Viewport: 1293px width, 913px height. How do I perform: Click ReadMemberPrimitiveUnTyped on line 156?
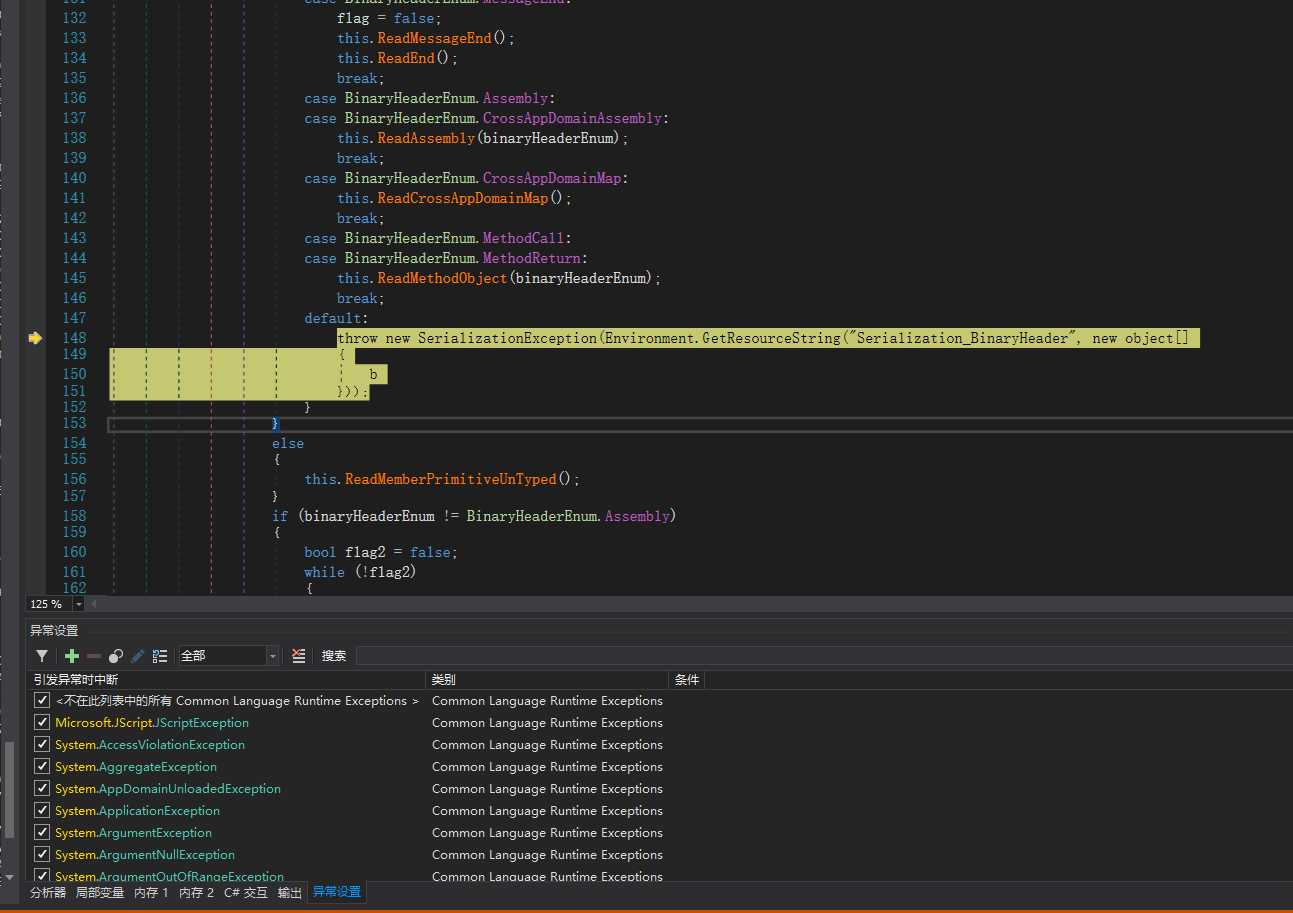pos(450,479)
